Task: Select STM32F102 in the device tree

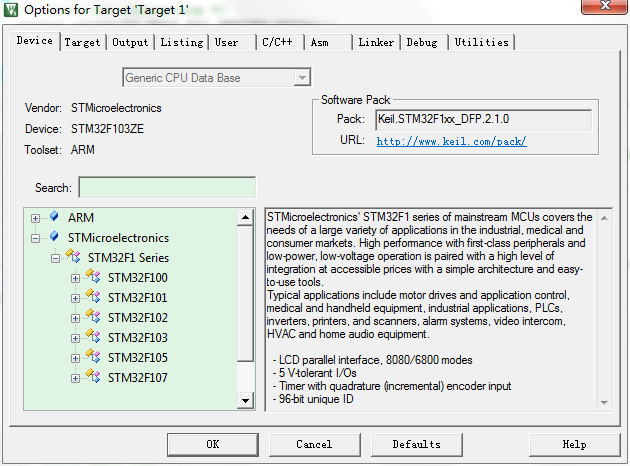Action: click(138, 318)
